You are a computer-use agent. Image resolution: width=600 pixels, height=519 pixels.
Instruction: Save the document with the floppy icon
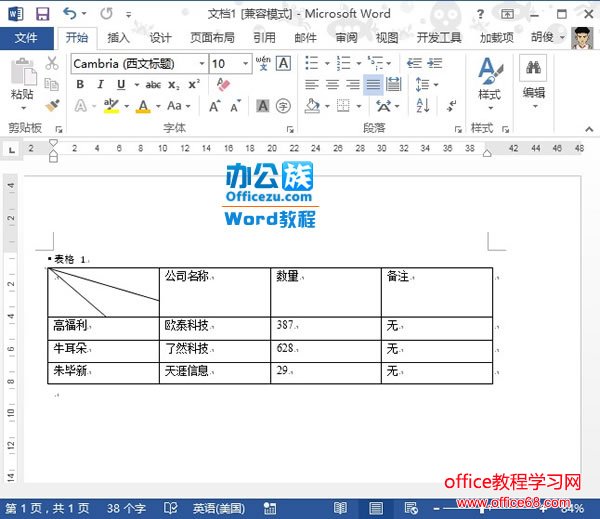click(42, 14)
